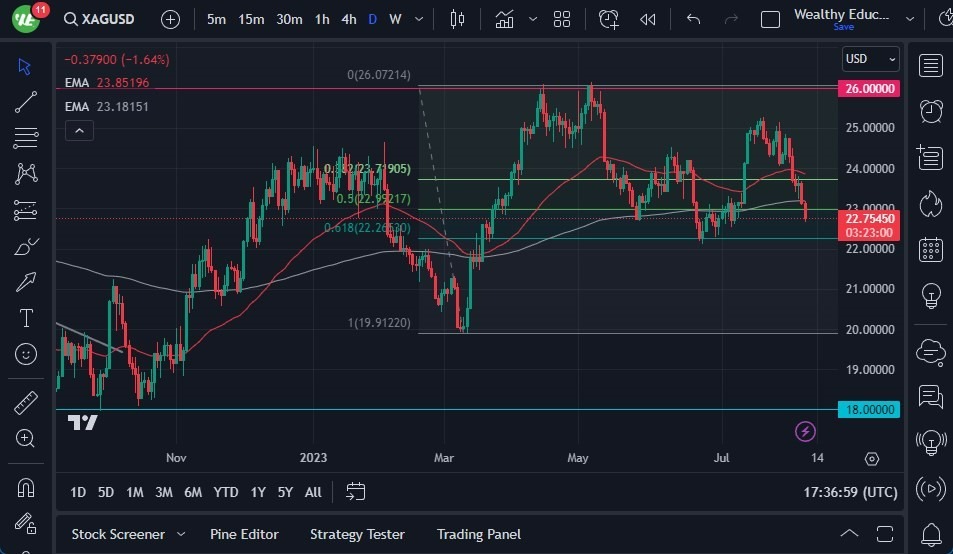The image size is (953, 554).
Task: Select the Text tool in left toolbar
Action: pos(26,318)
